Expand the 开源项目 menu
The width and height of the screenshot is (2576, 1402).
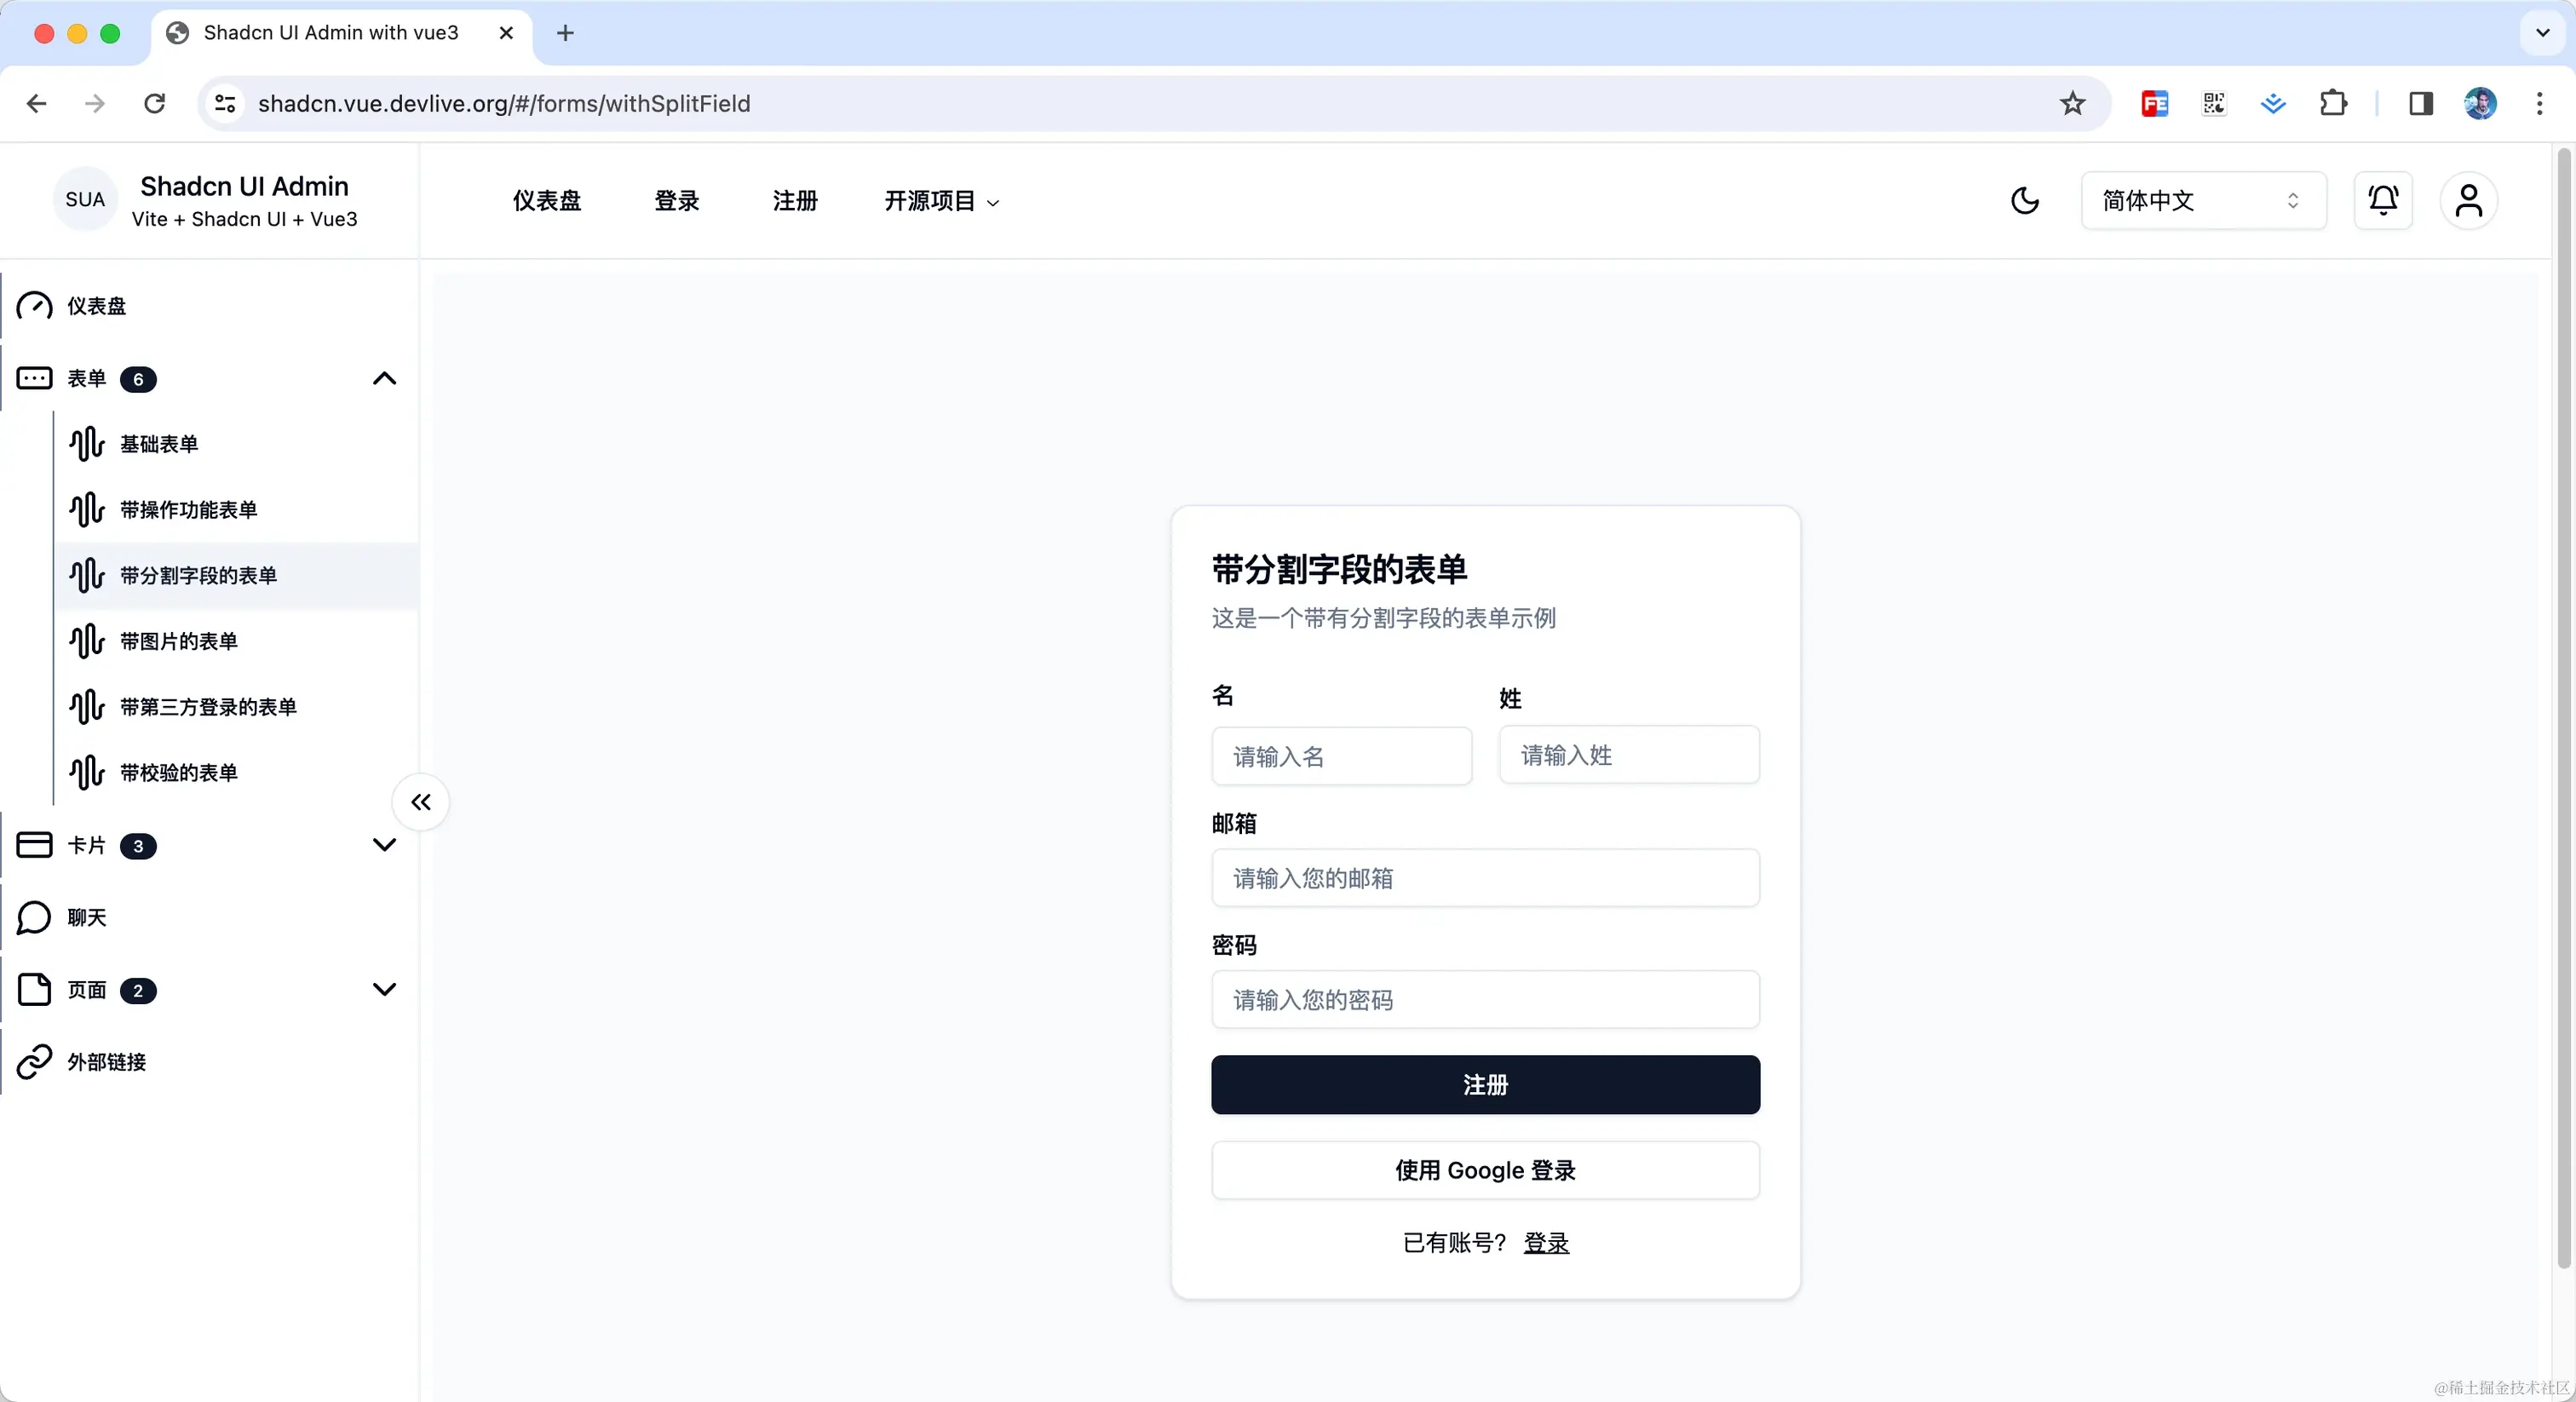pos(940,201)
